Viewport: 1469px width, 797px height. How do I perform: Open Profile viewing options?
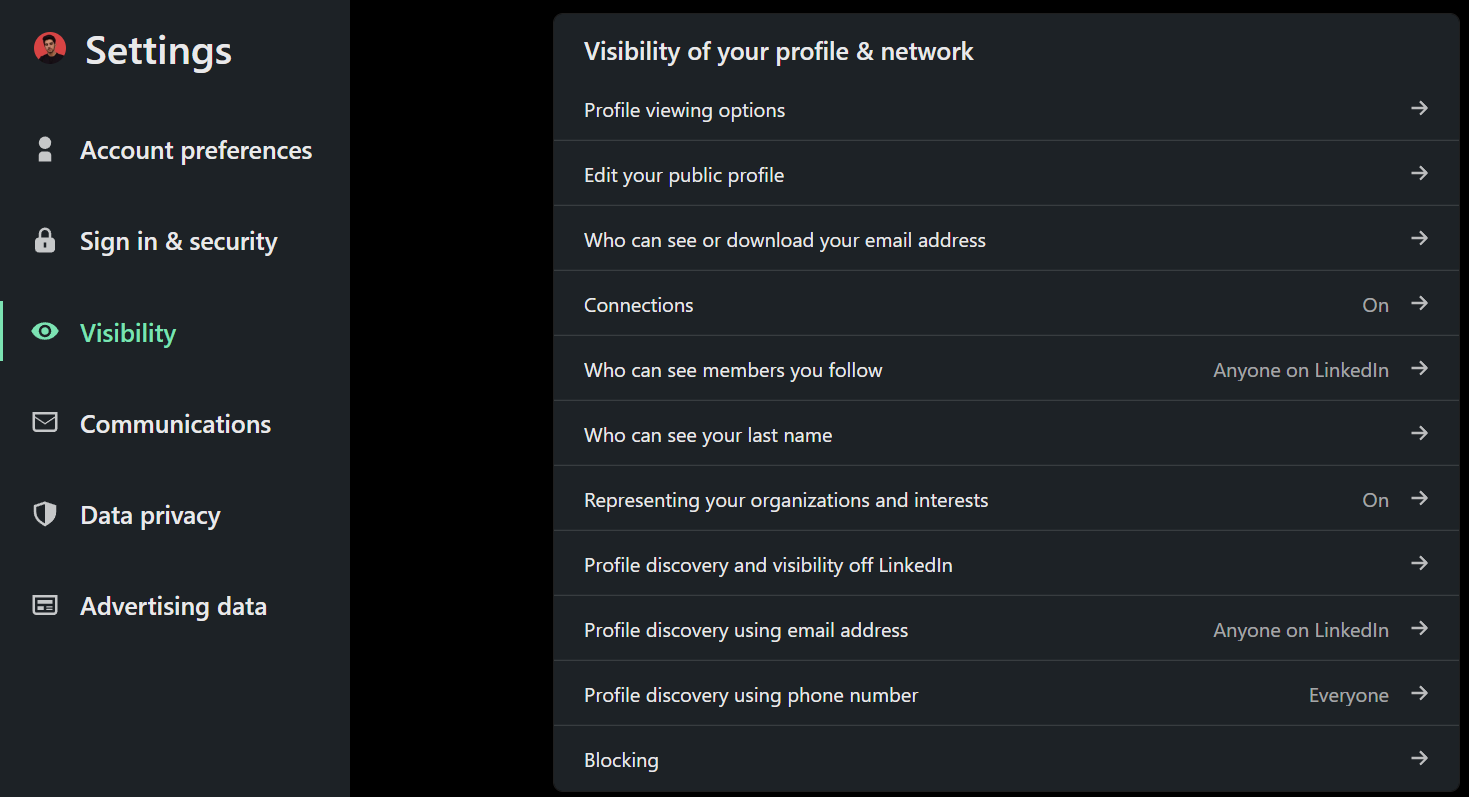pyautogui.click(x=684, y=110)
